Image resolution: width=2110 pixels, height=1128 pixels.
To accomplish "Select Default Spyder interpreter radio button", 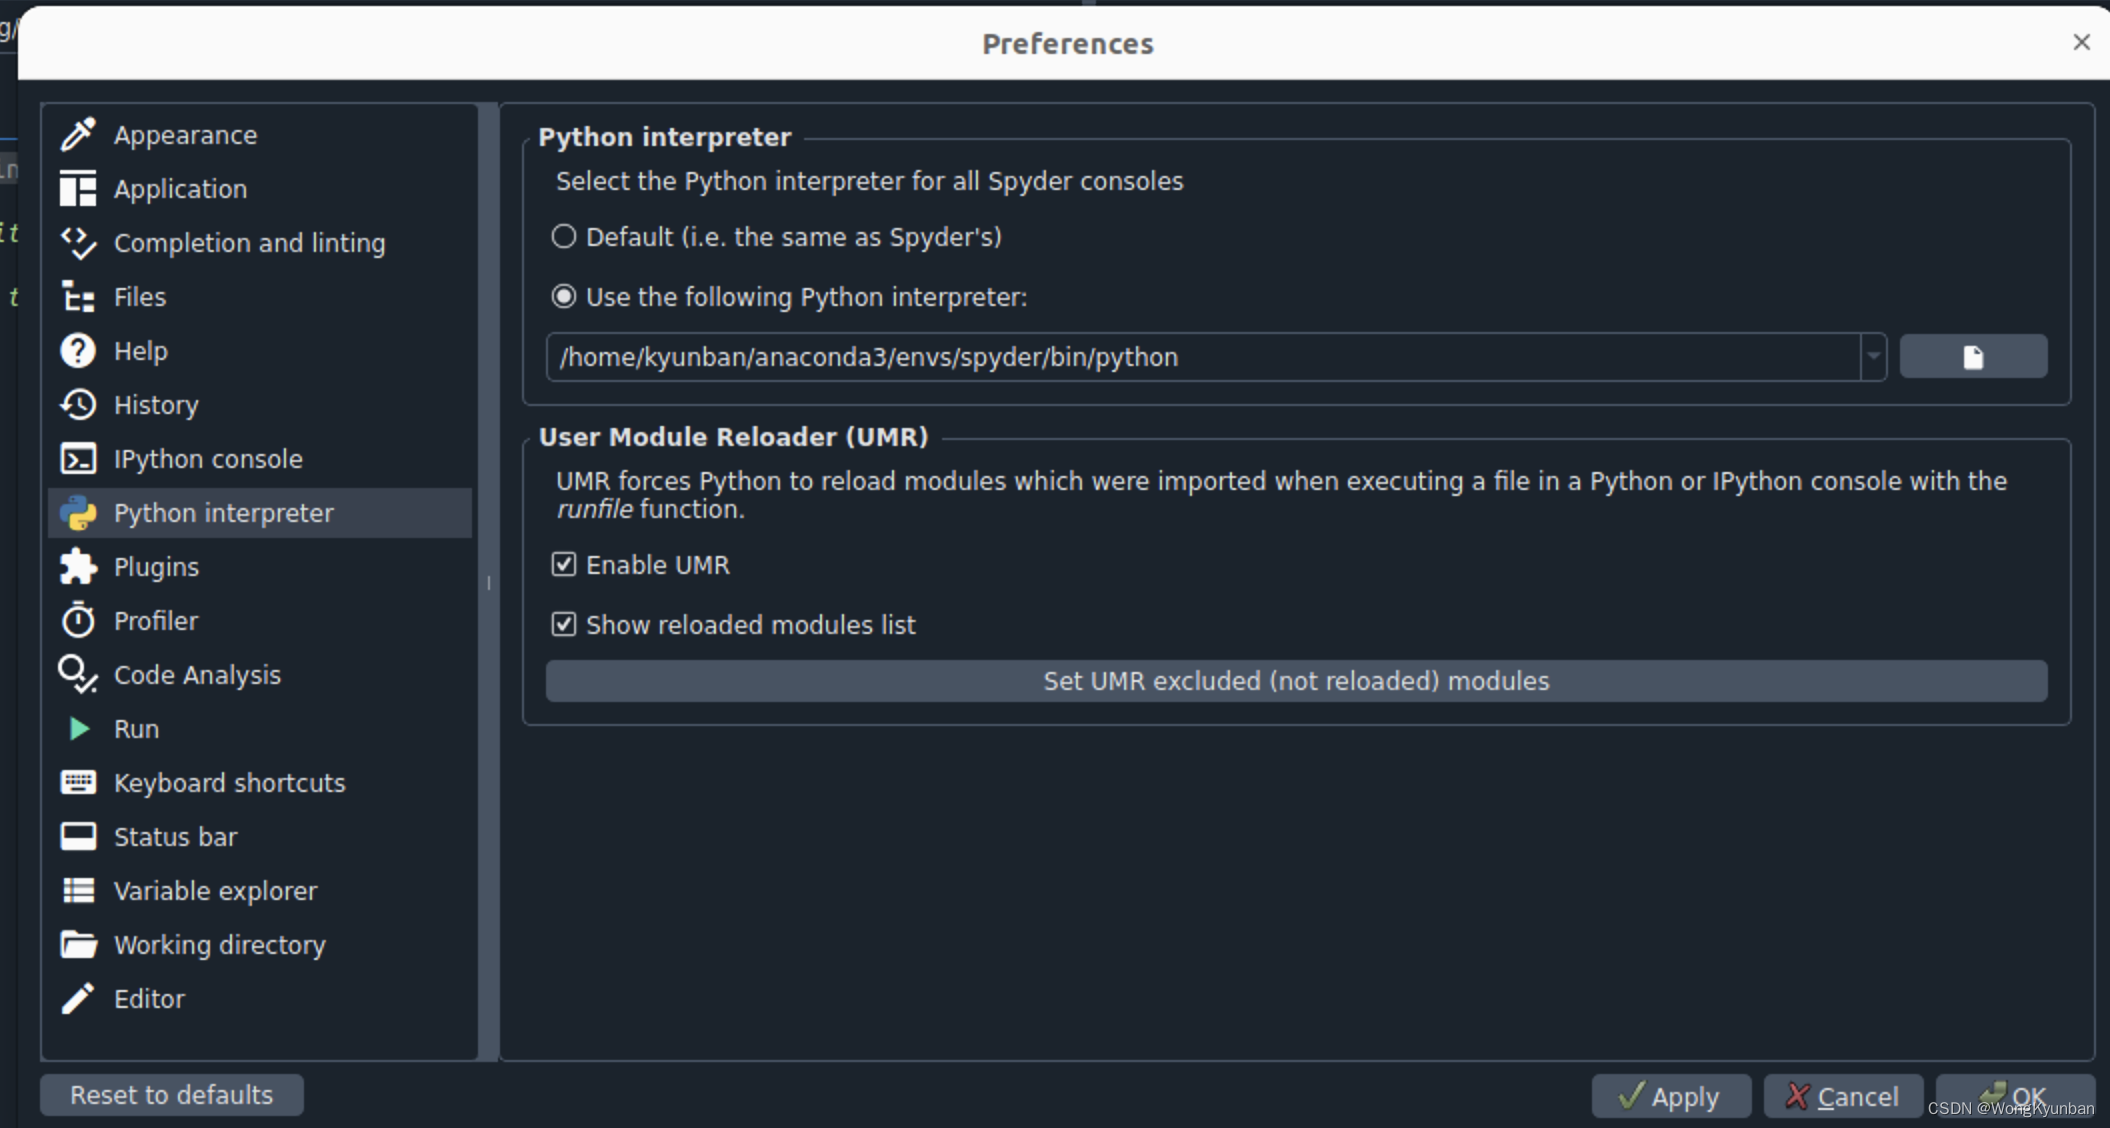I will (565, 237).
